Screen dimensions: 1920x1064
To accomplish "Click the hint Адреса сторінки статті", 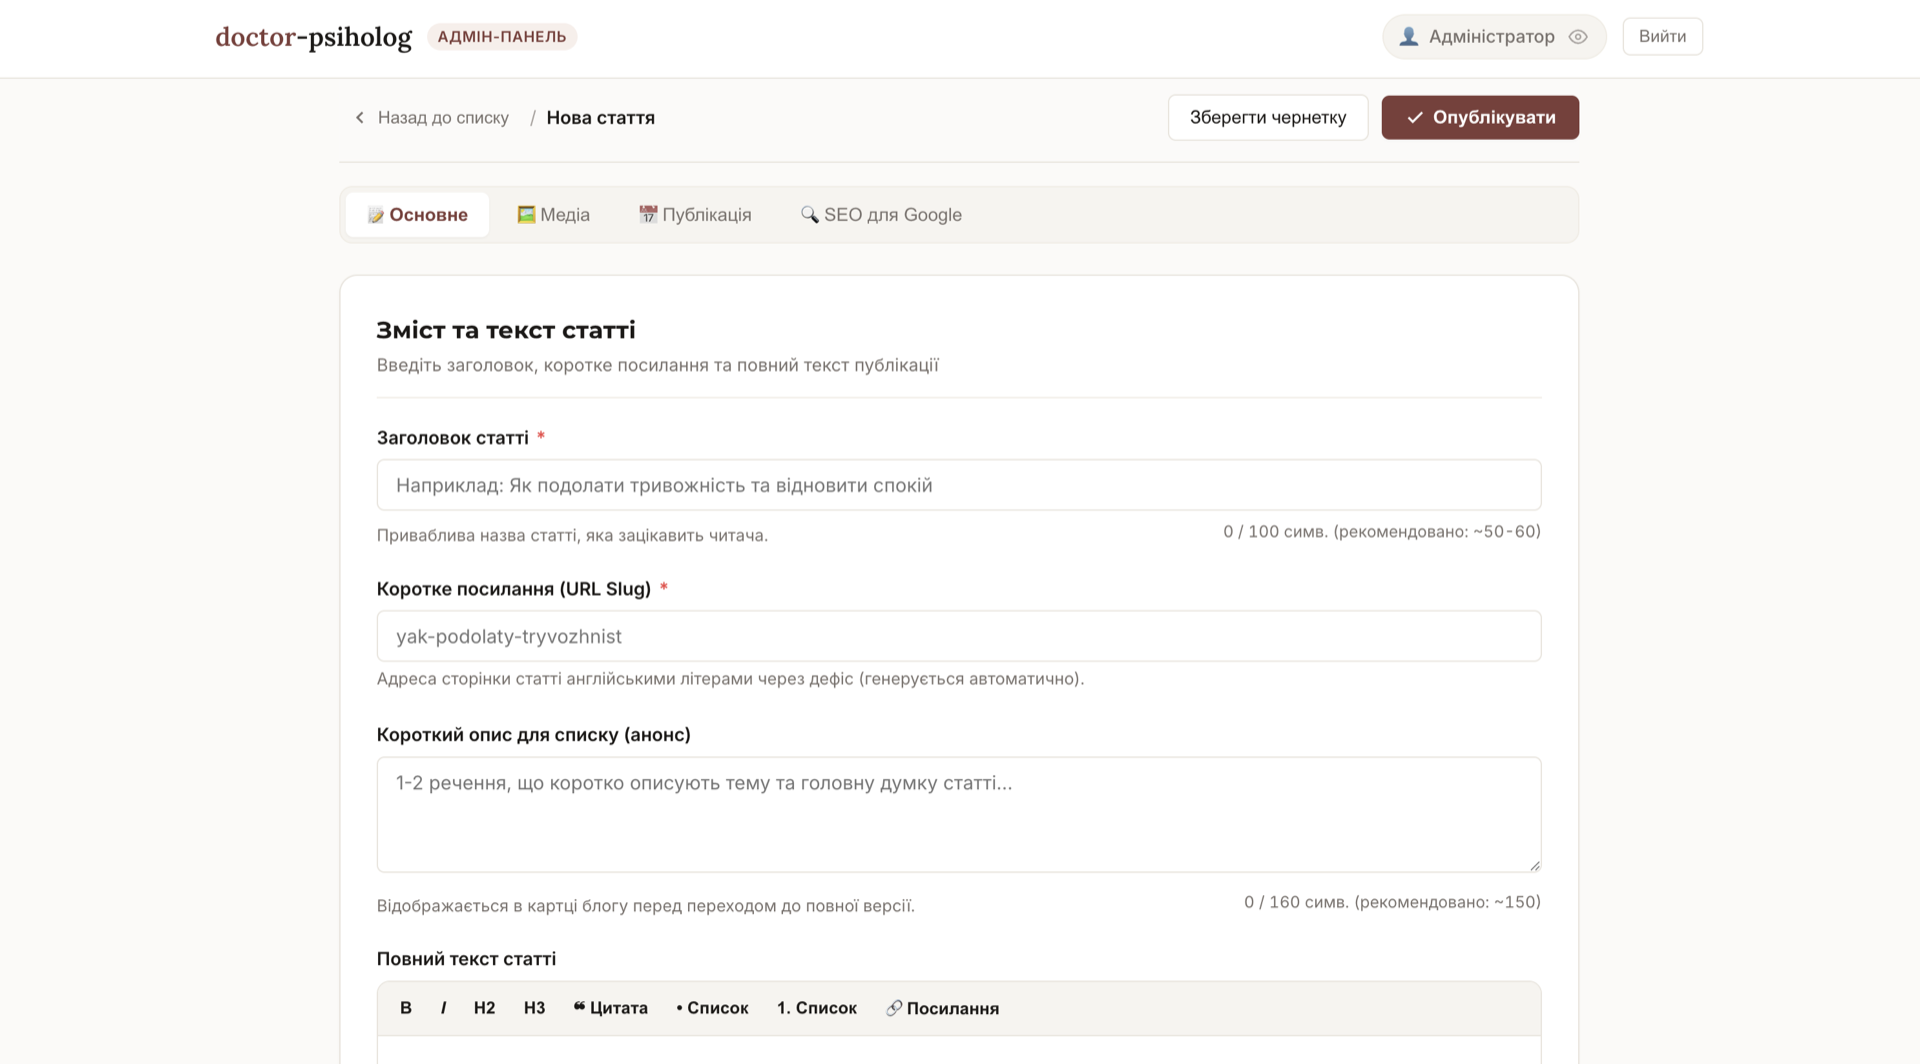I will click(x=730, y=679).
